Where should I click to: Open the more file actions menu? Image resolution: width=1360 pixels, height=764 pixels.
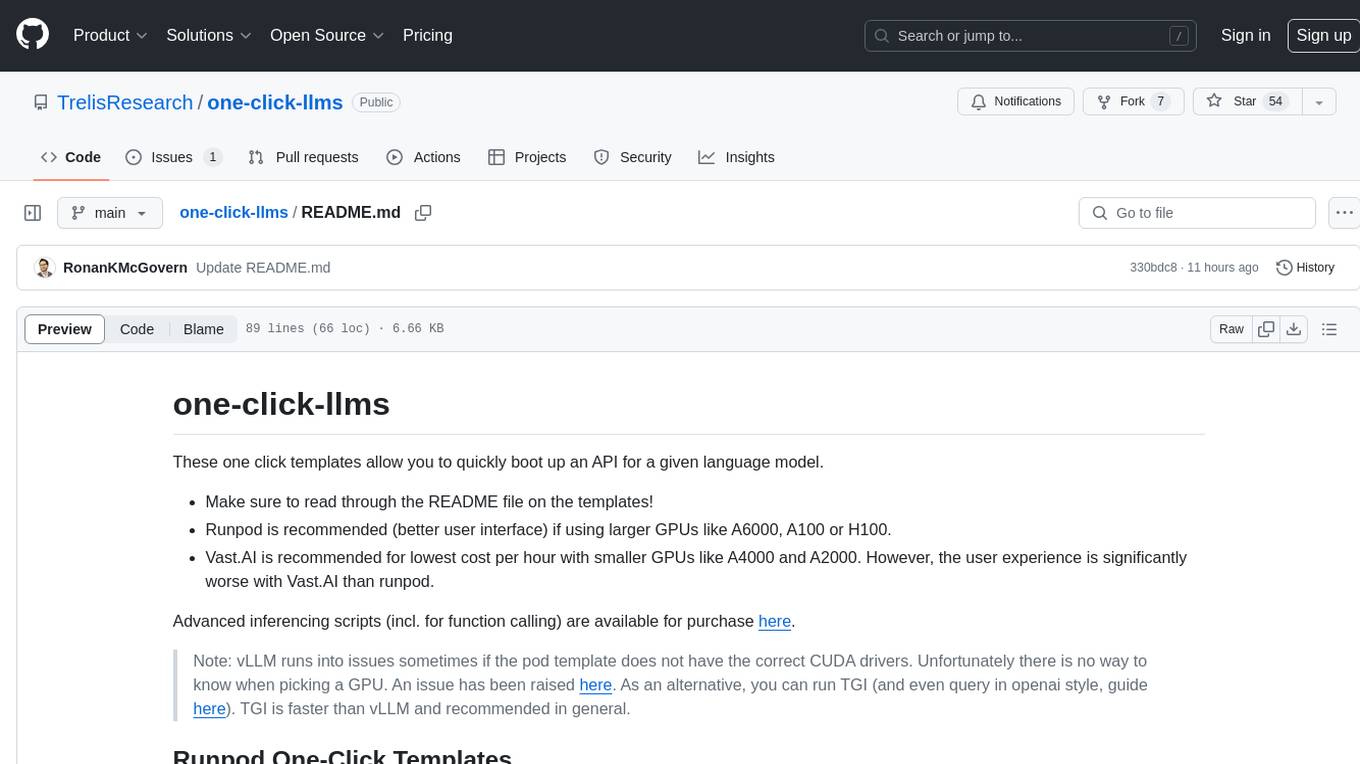1344,213
